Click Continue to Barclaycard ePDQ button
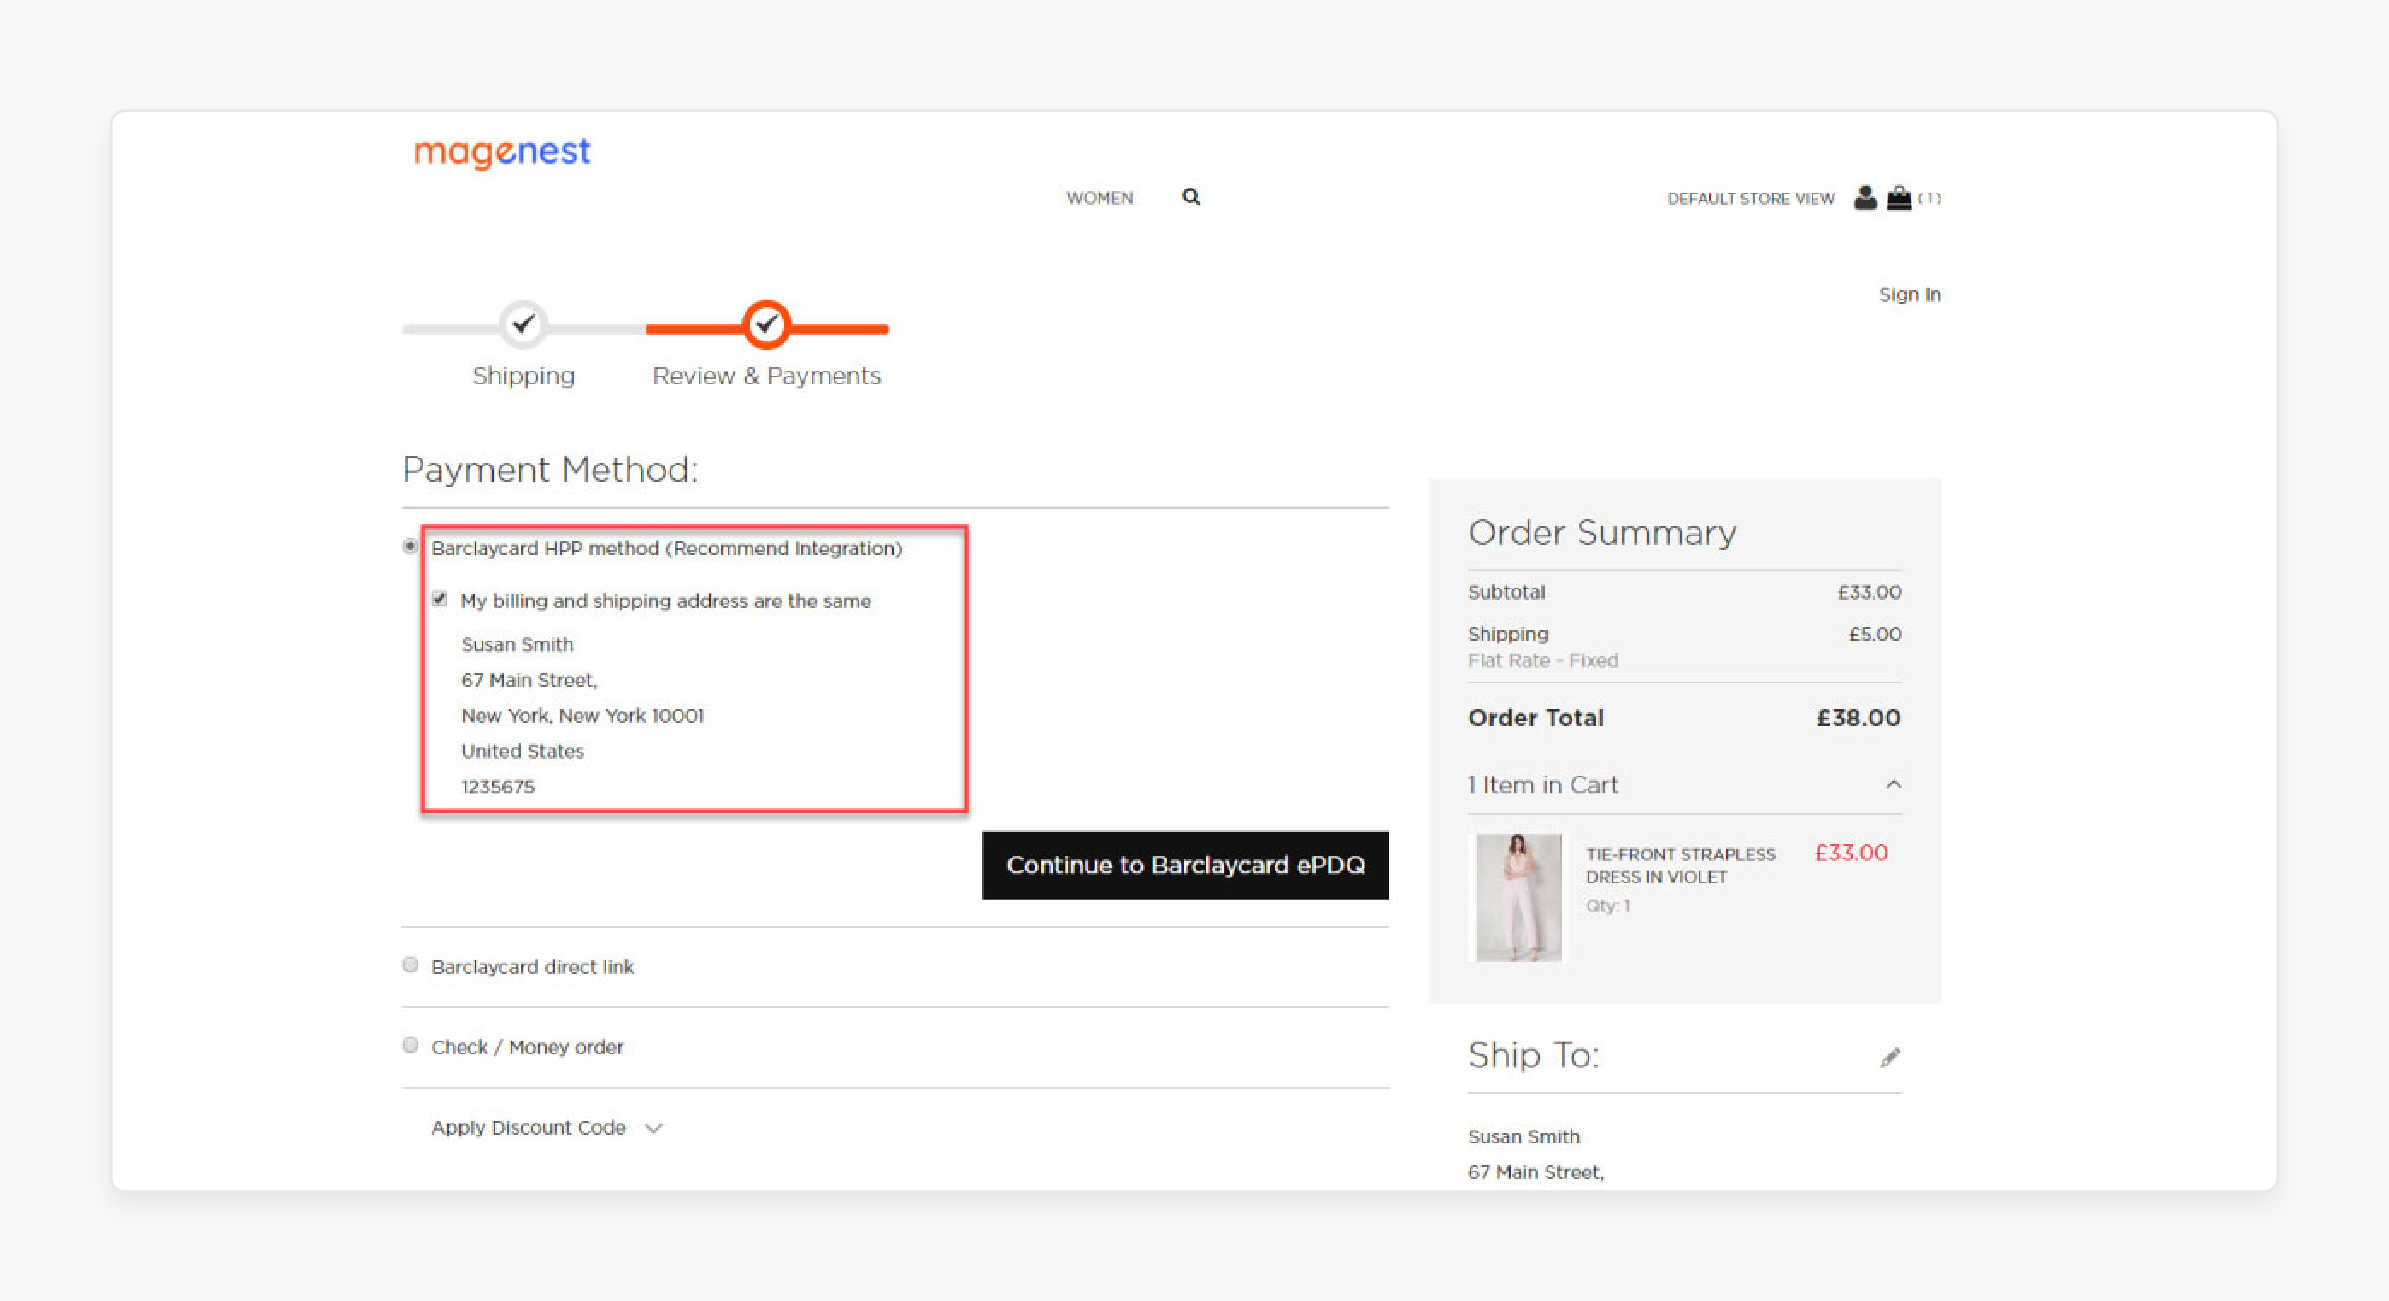 tap(1185, 865)
